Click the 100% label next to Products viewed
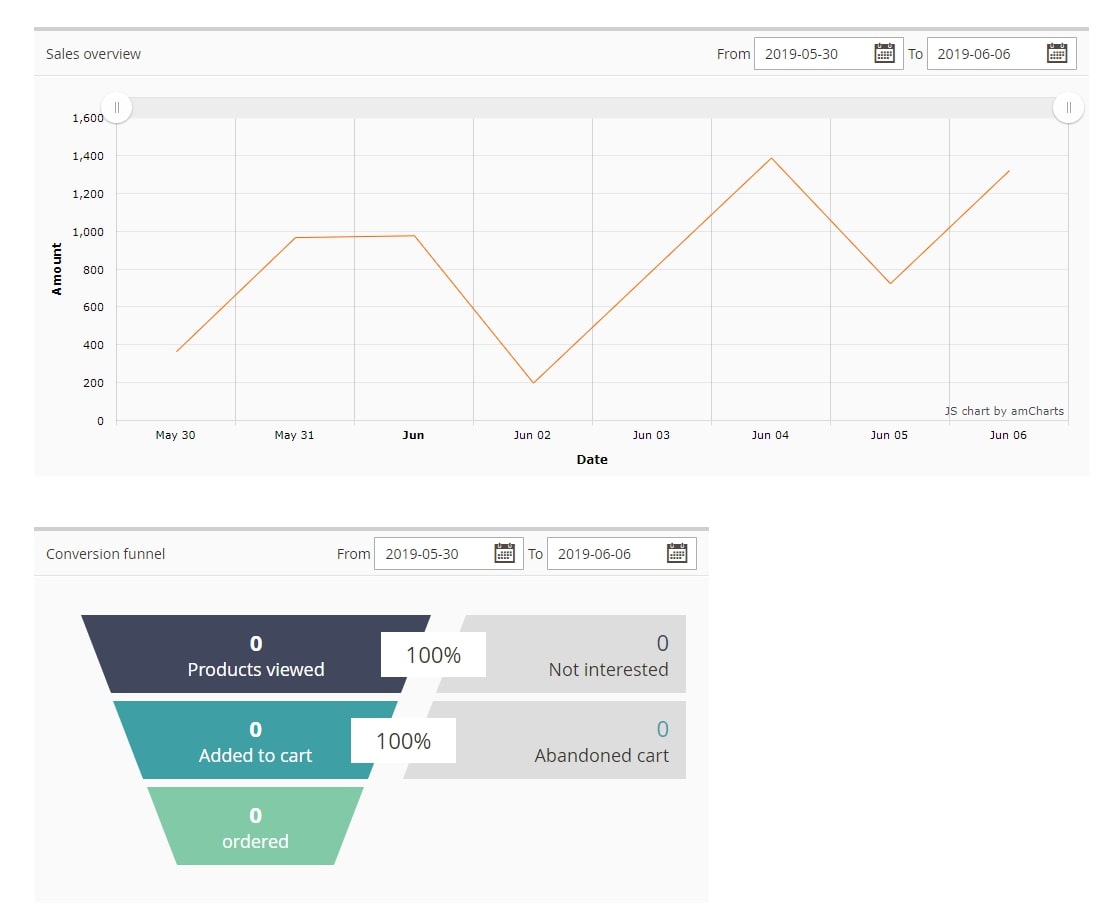Screen dimensions: 1114x924 click(433, 655)
